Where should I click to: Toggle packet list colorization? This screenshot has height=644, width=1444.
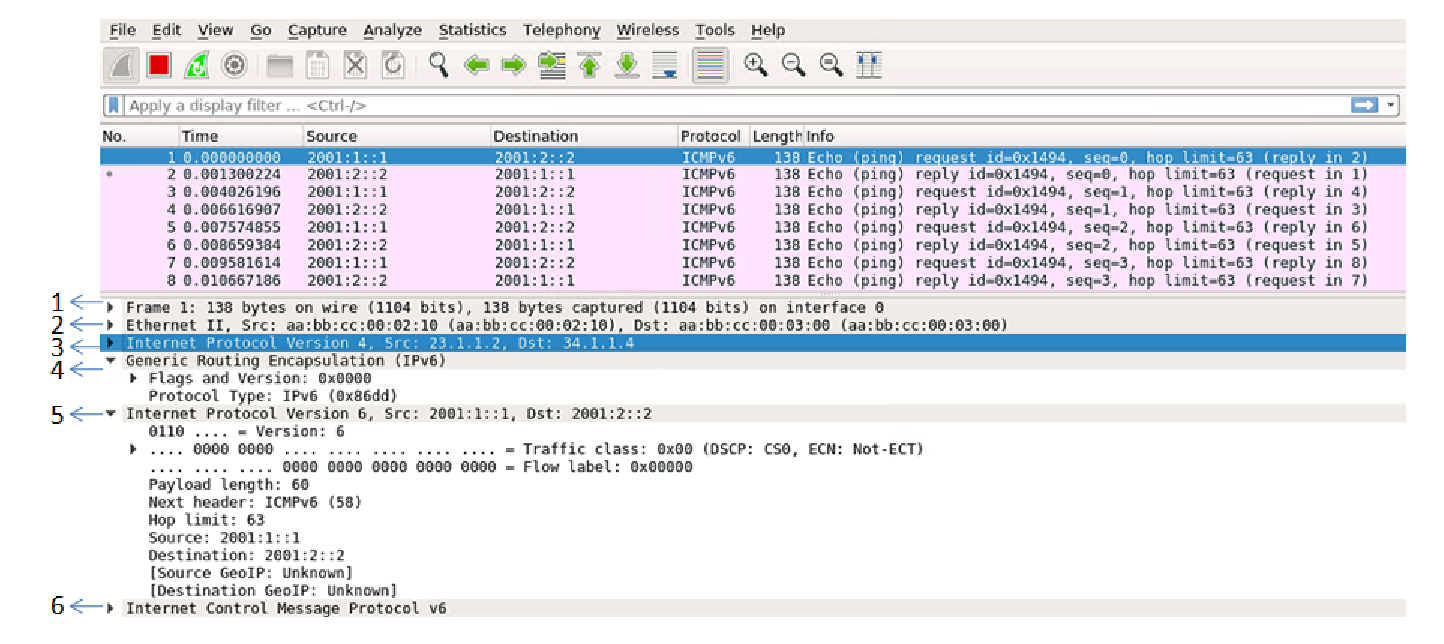tap(710, 65)
